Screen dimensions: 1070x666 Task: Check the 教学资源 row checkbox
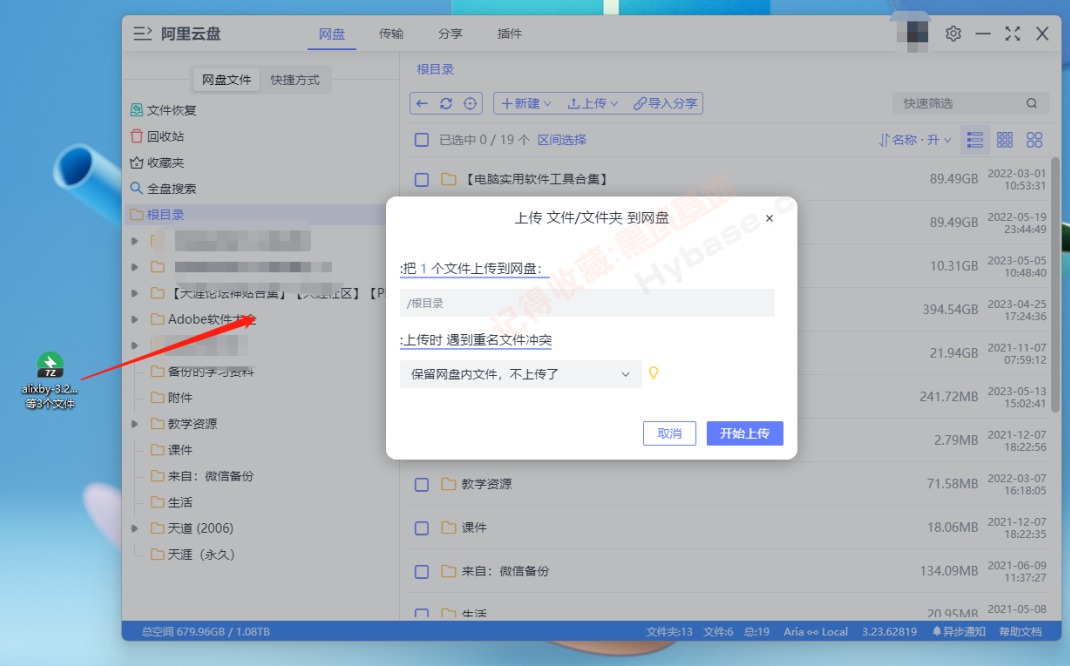pyautogui.click(x=422, y=484)
